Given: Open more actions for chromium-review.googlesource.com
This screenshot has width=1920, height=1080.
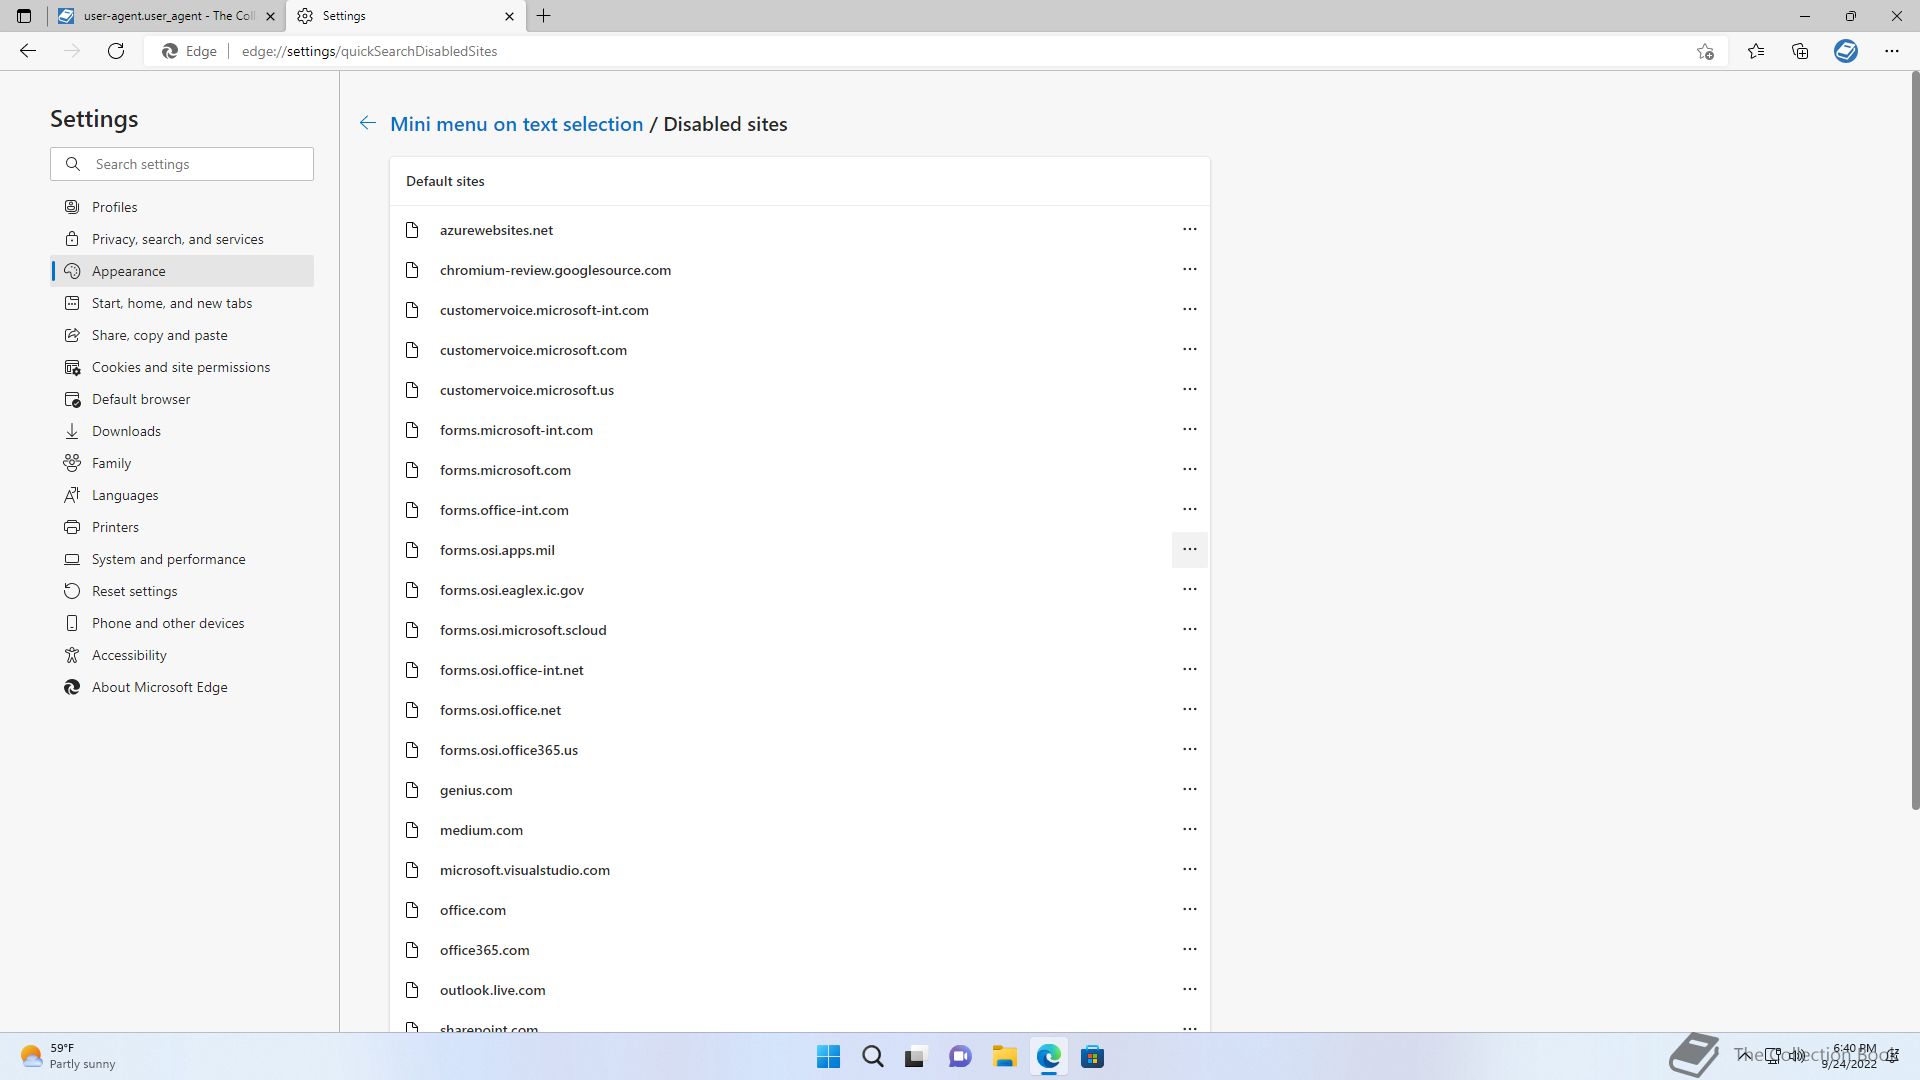Looking at the screenshot, I should [1189, 269].
